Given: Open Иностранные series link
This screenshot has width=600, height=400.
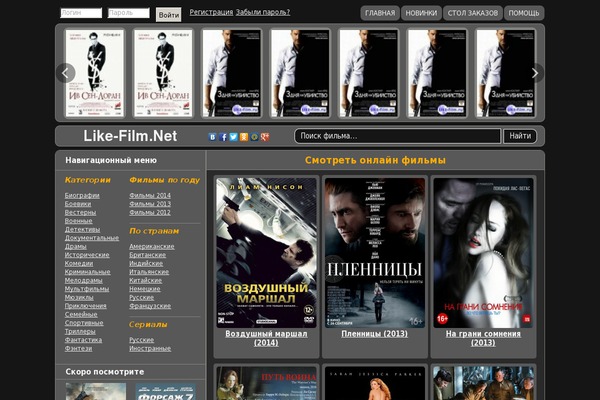Looking at the screenshot, I should tap(150, 348).
